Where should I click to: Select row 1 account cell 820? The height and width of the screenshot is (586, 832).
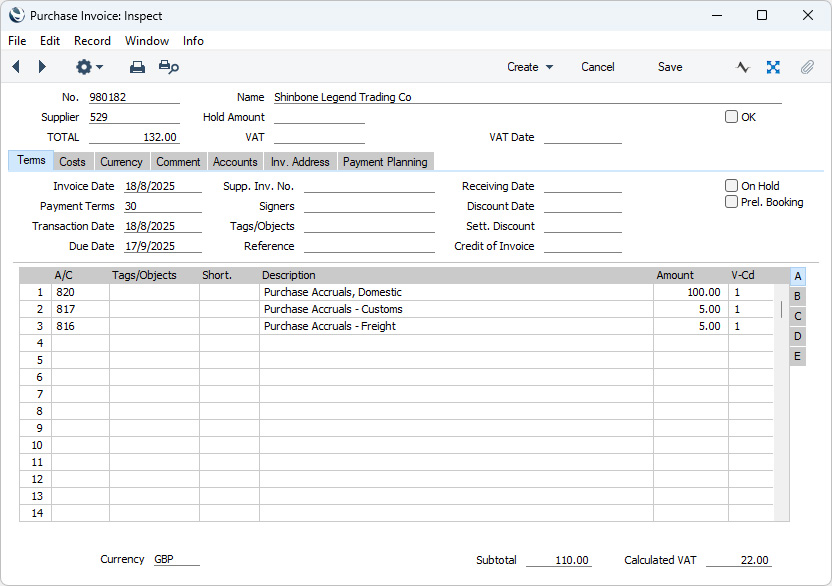(x=81, y=292)
